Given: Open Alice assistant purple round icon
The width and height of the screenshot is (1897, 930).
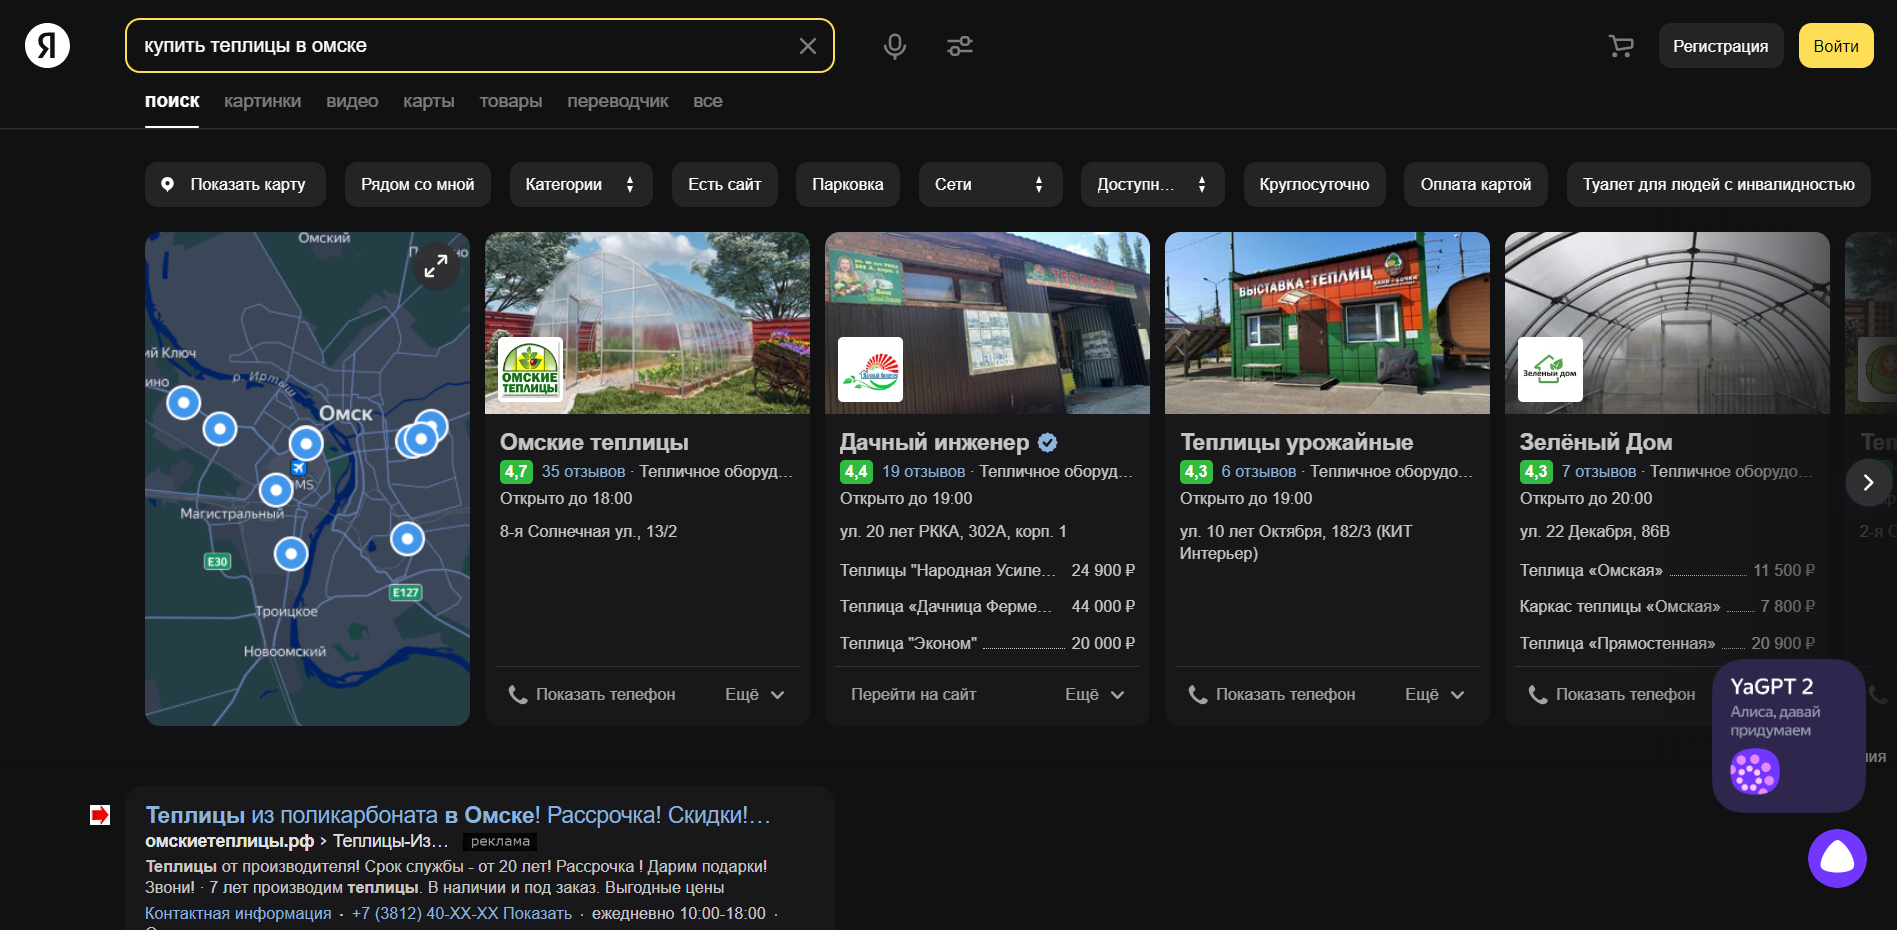Looking at the screenshot, I should point(1836,858).
